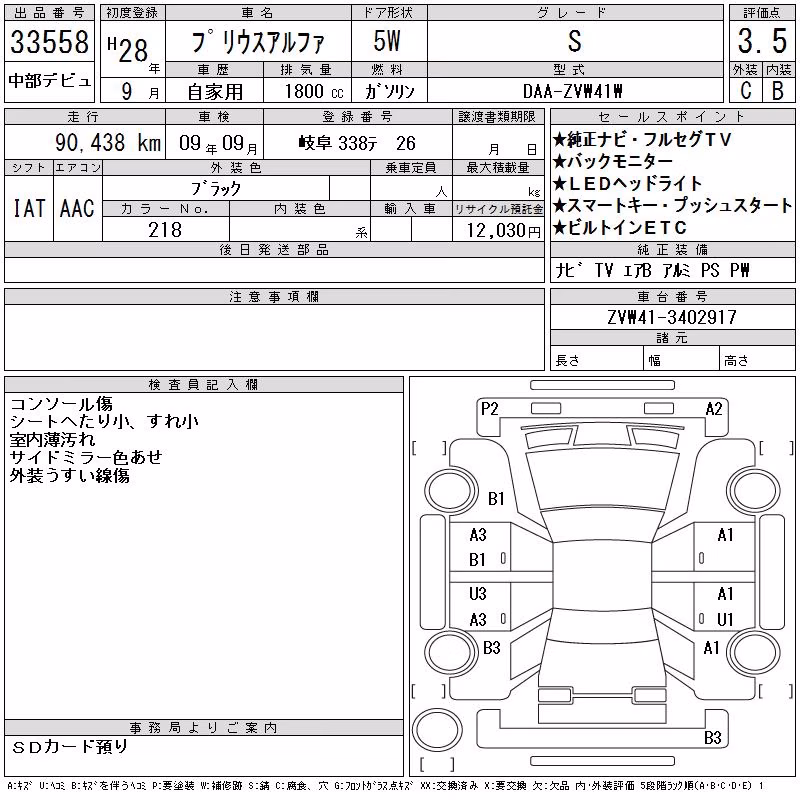
Task: Select A2 damage mark on car diagram
Action: (x=714, y=408)
